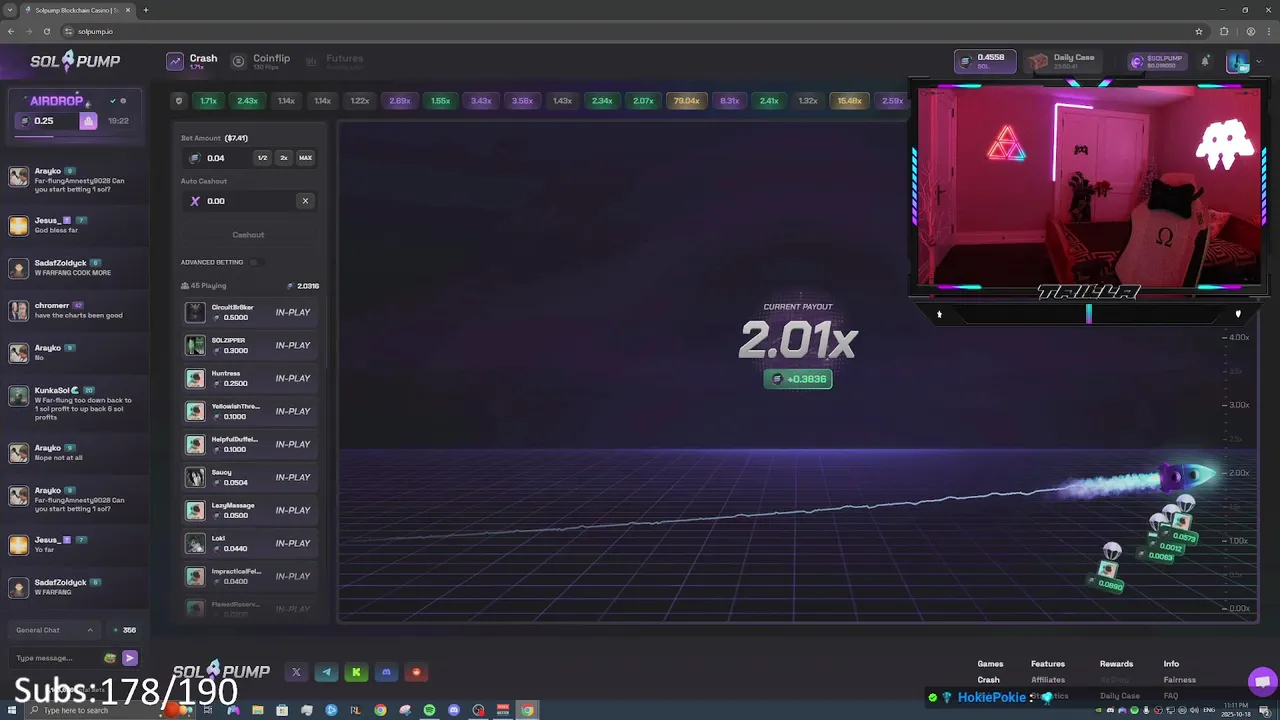Halve the bet with 1/2 button

[262, 158]
